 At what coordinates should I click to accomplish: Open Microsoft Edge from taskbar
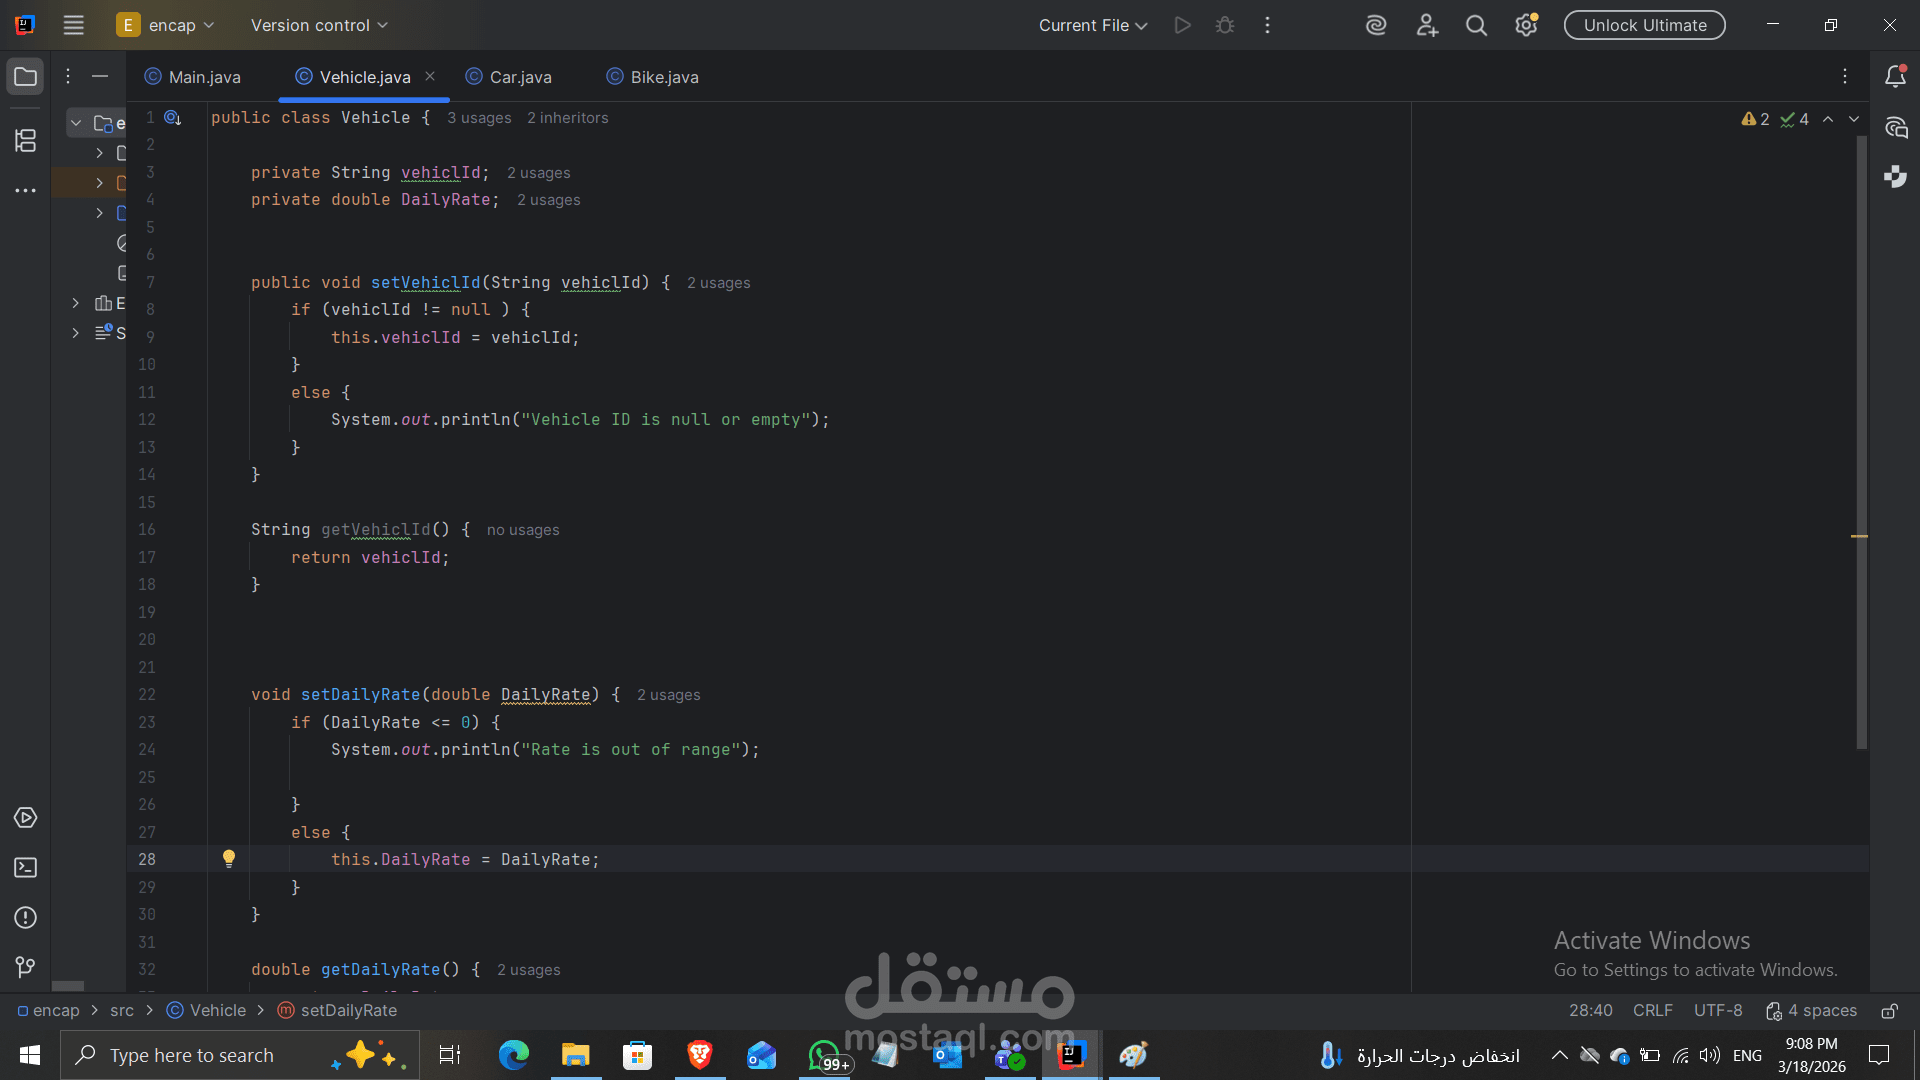point(514,1055)
